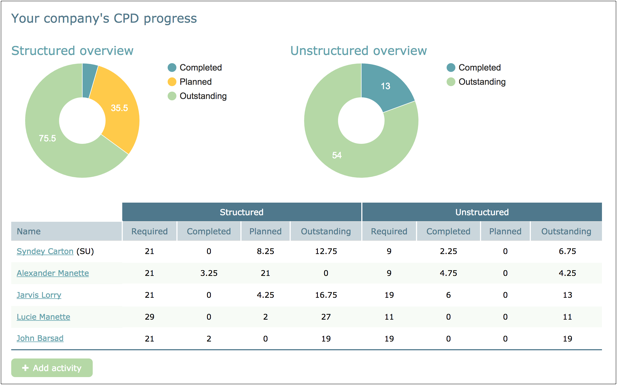
Task: Click the 3.25 completed value for Alexander Manette
Action: (209, 273)
